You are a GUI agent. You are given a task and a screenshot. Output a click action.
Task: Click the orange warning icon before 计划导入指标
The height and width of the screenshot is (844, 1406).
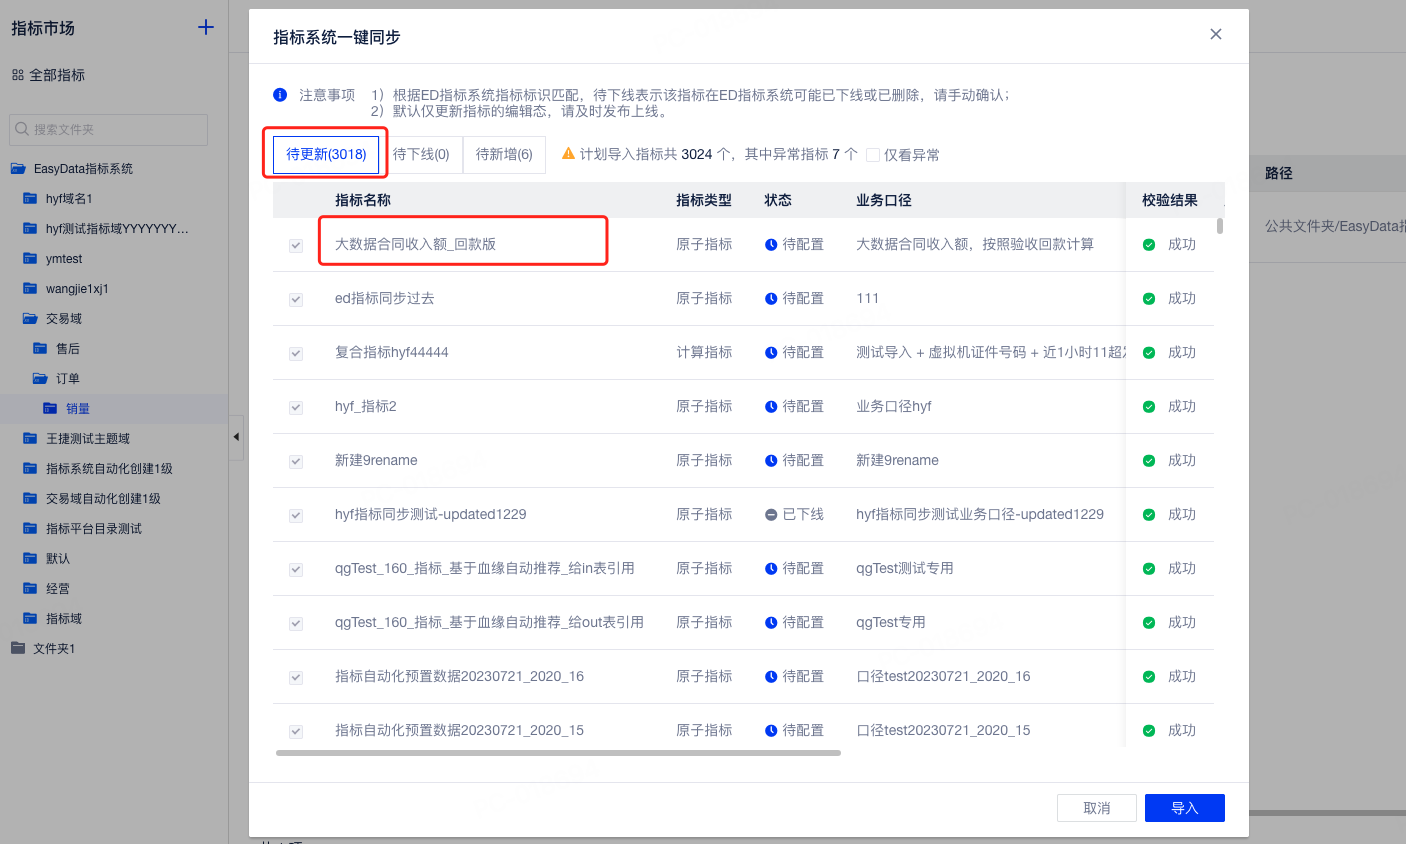568,154
